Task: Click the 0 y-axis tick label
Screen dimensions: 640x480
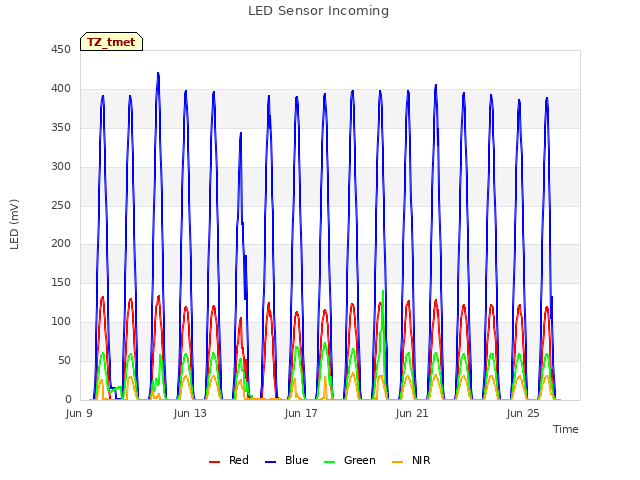Action: (68, 400)
